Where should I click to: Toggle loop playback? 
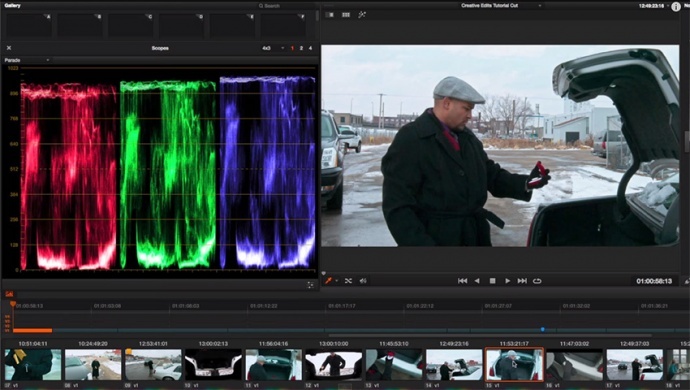tap(537, 281)
